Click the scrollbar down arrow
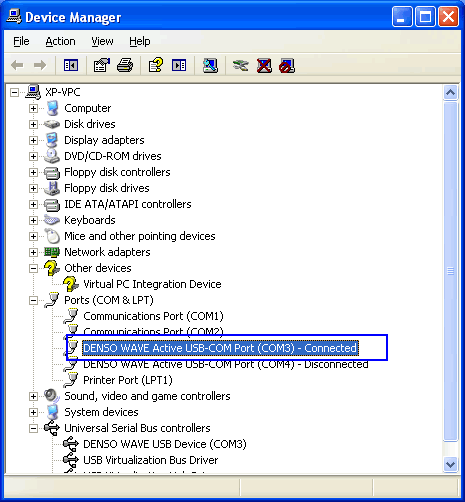Viewport: 465px width, 502px height. coord(450,464)
